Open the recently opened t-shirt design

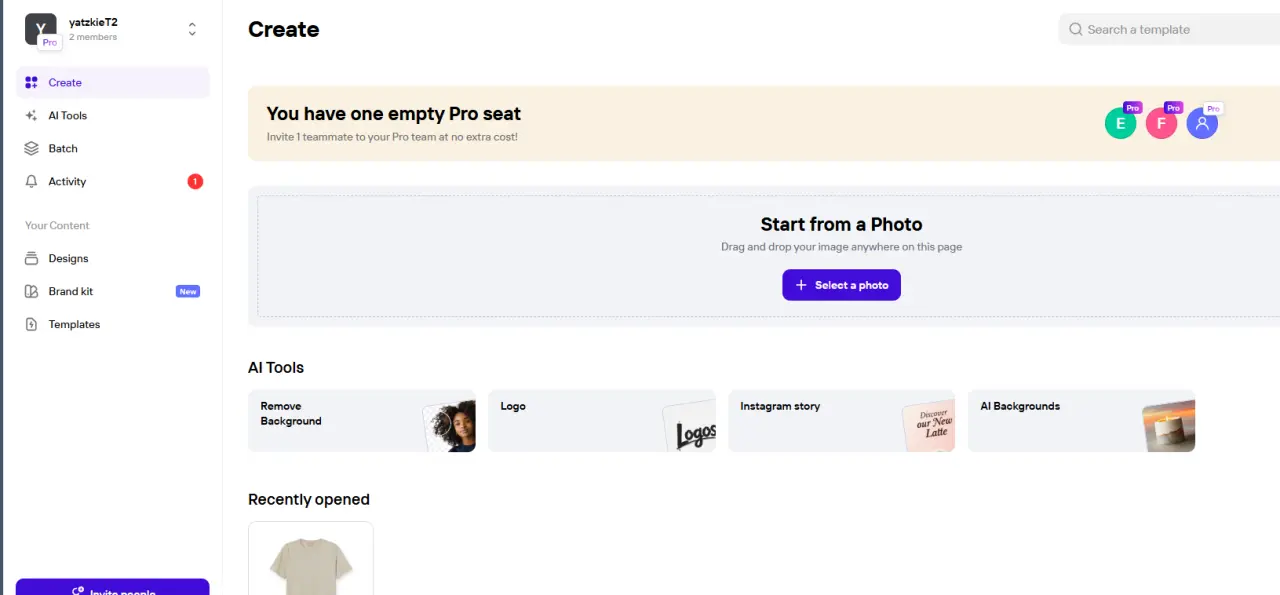311,558
